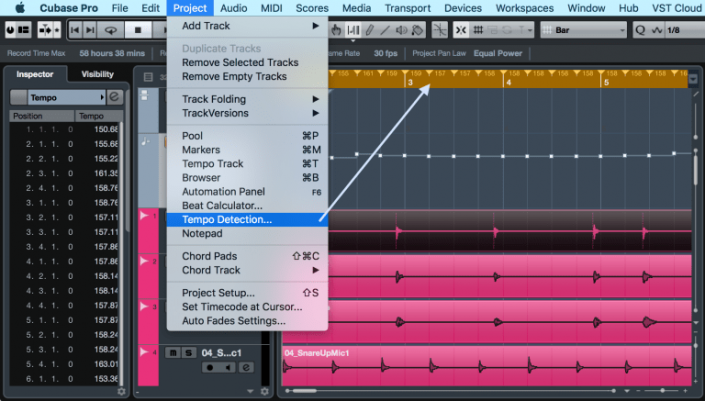Viewport: 705px width, 401px height.
Task: Click the 04_SnareUpMic1 audio event
Action: tap(486, 366)
